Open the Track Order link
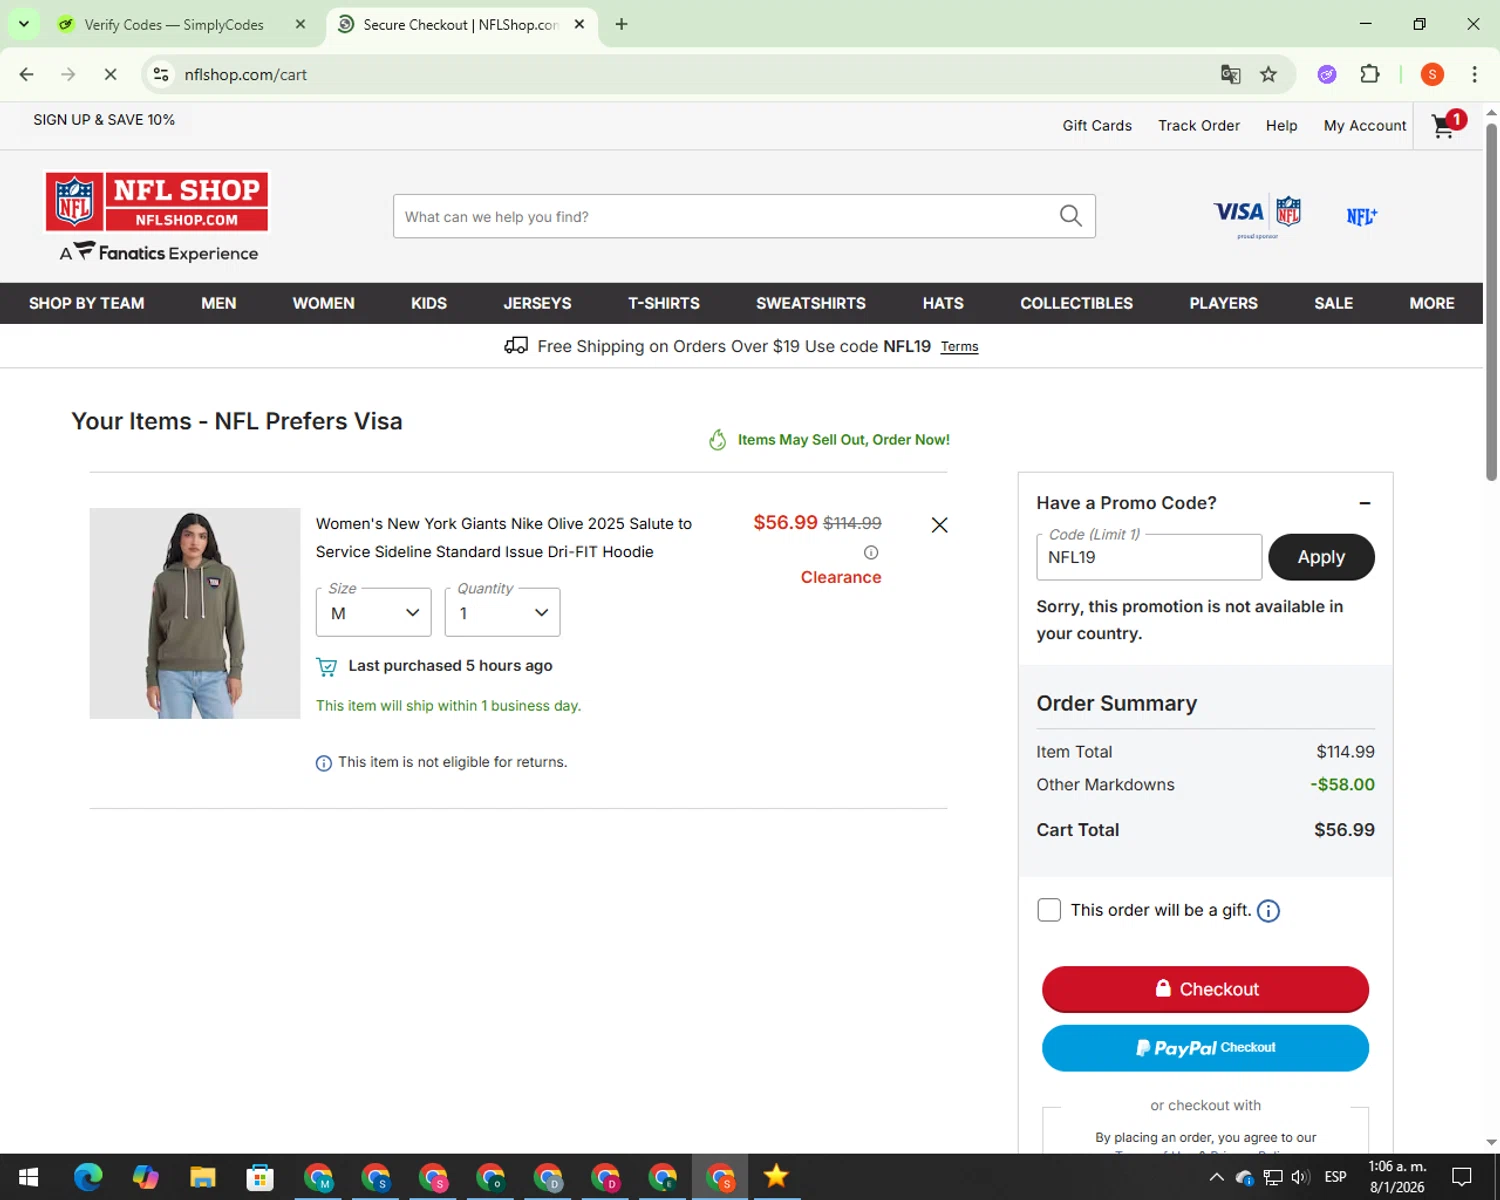1500x1200 pixels. pos(1198,125)
